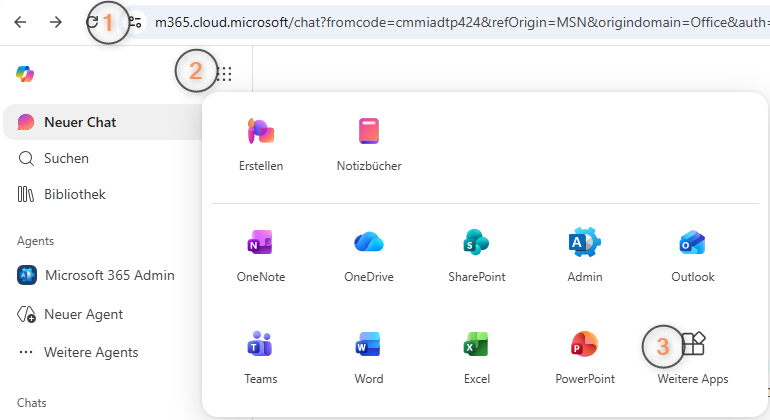Viewport: 770px width, 420px height.
Task: Open the Microsoft 365 Admin agent
Action: 96,275
